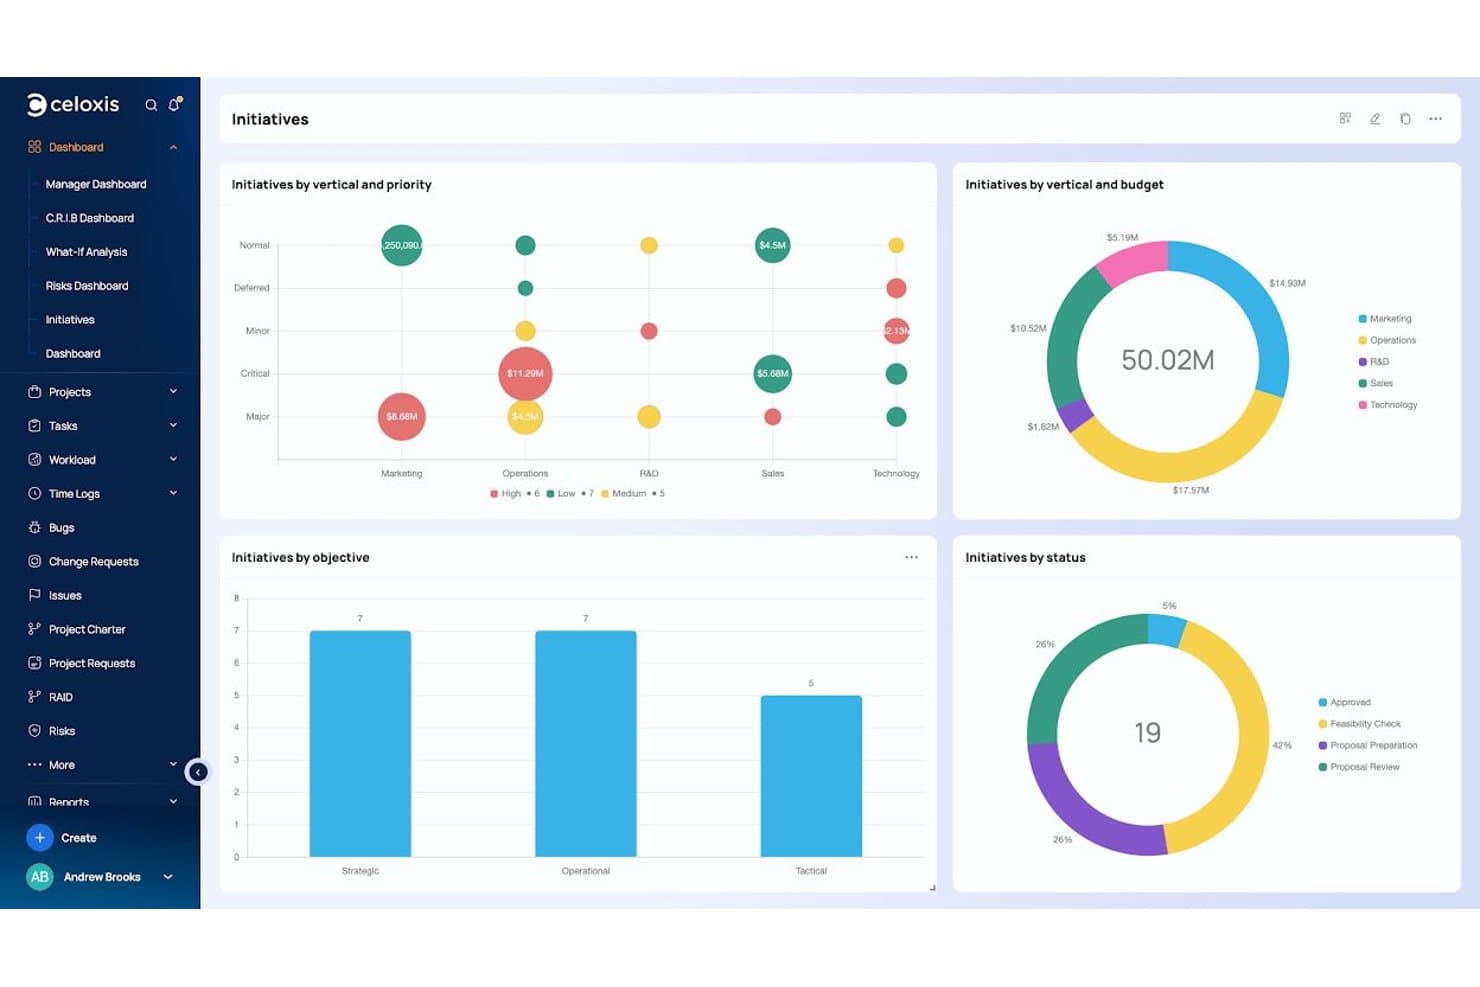Screen dimensions: 1480x987
Task: Click the Project Requests icon in the sidebar
Action: point(35,663)
